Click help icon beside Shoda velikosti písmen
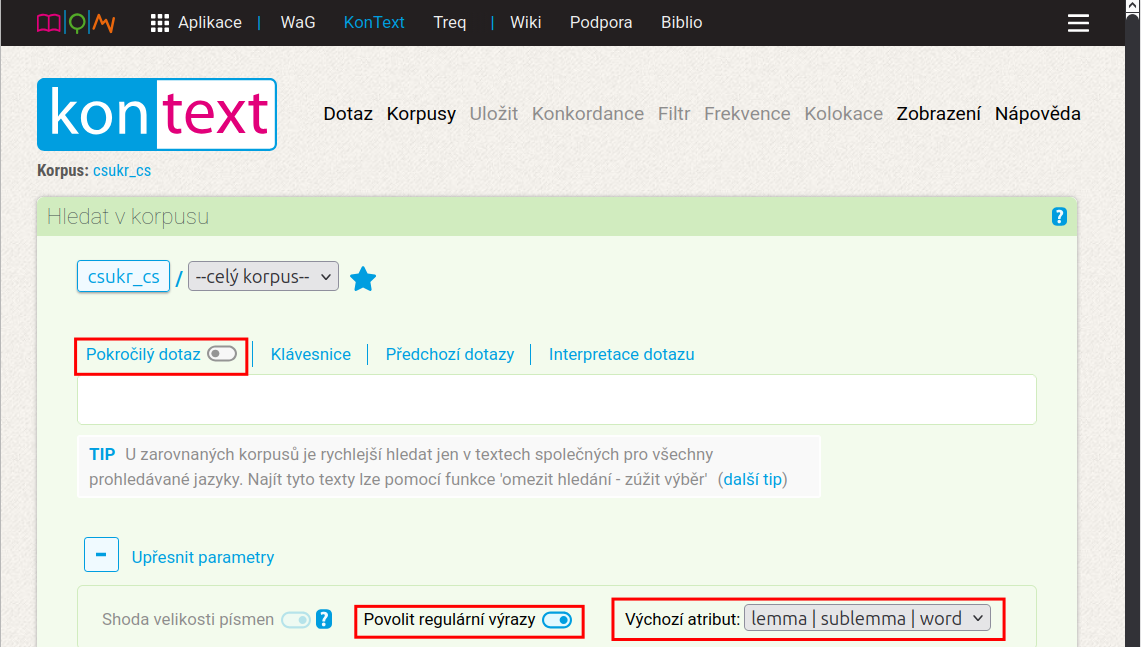The width and height of the screenshot is (1141, 647). 324,619
